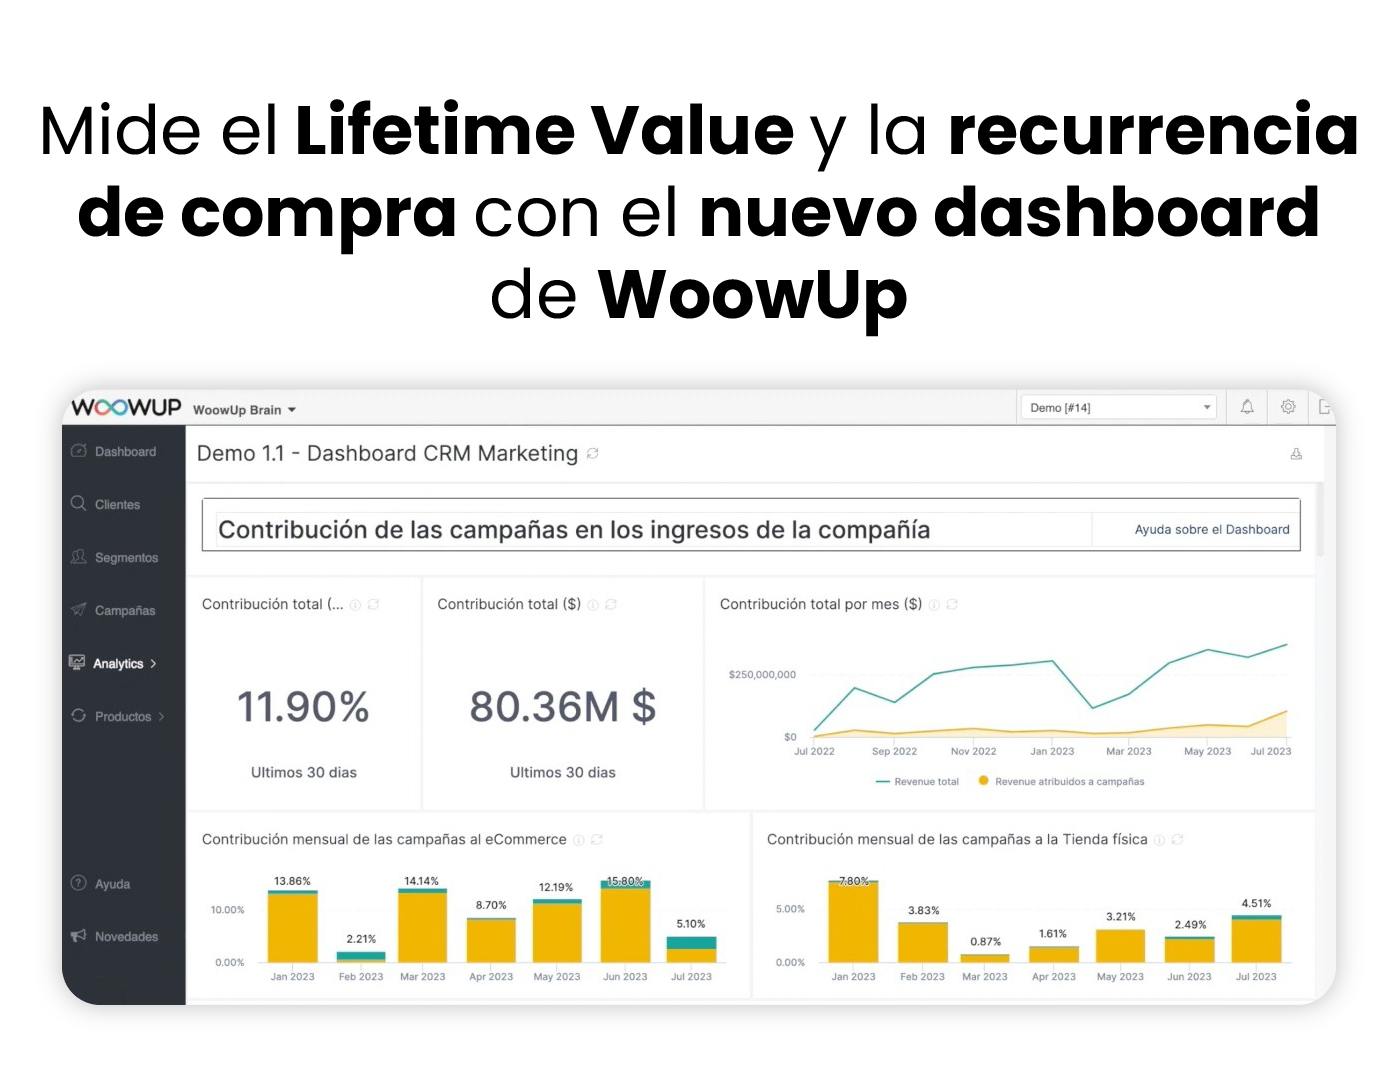Click the Feb 2023 eCommerce bar 2.21%
Image resolution: width=1398 pixels, height=1069 pixels.
[361, 957]
